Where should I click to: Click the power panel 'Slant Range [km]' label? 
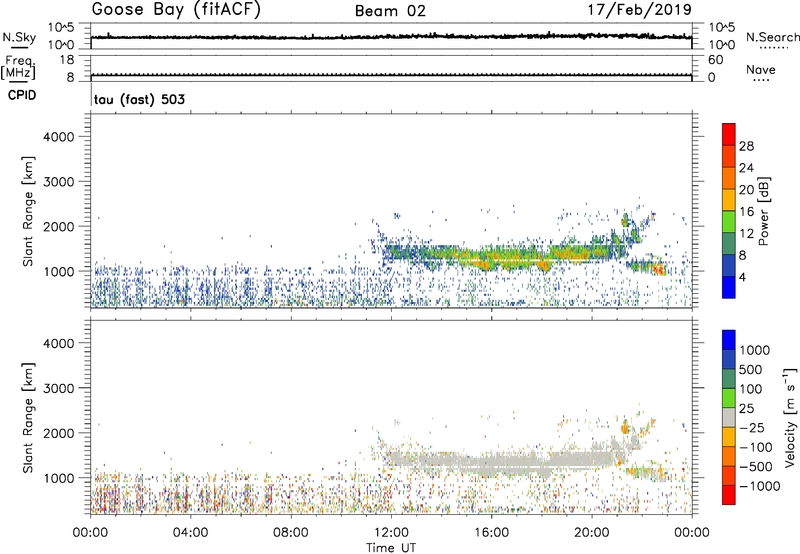pos(28,211)
